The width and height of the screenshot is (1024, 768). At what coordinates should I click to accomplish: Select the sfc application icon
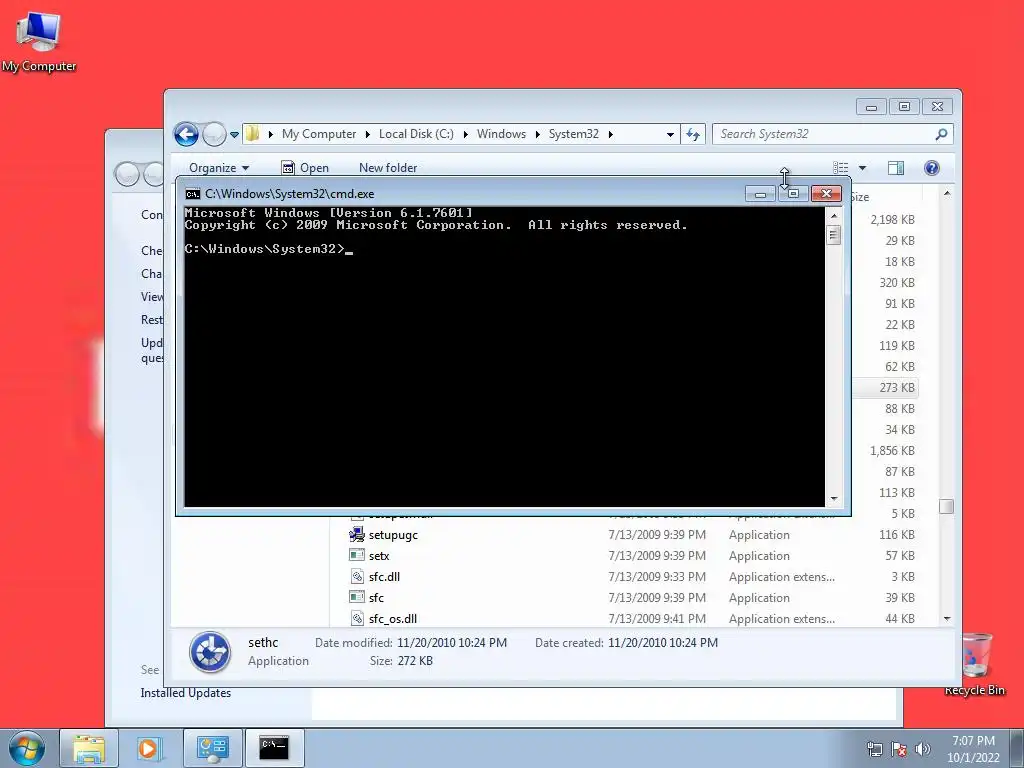[x=357, y=597]
